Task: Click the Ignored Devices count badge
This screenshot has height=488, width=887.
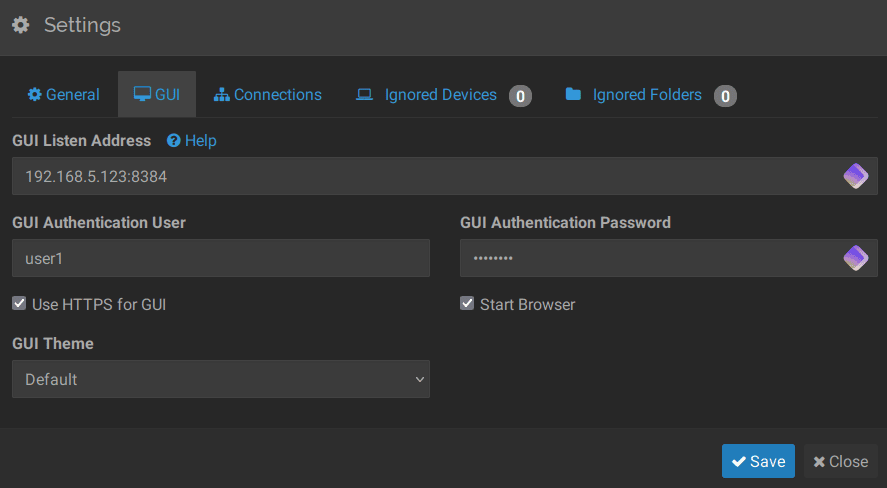Action: coord(520,96)
